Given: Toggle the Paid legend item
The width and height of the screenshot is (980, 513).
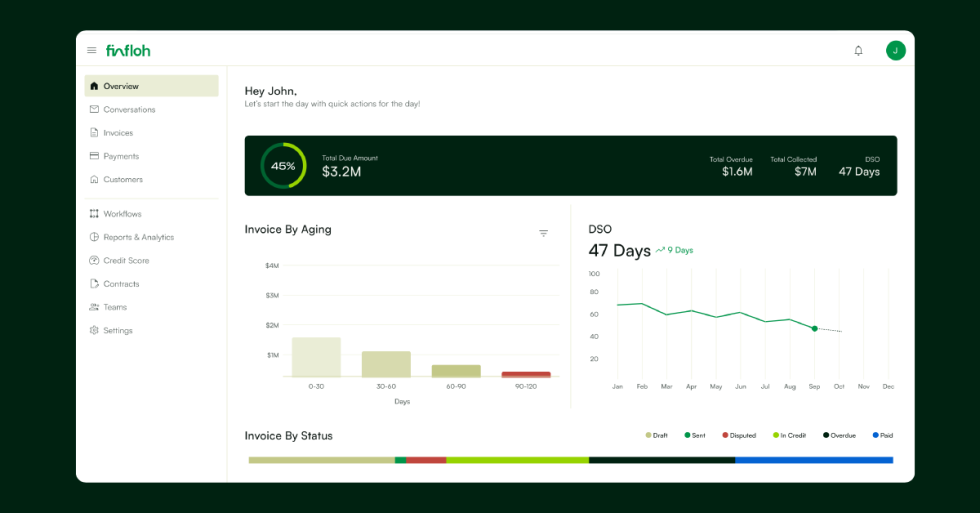Looking at the screenshot, I should (x=882, y=436).
